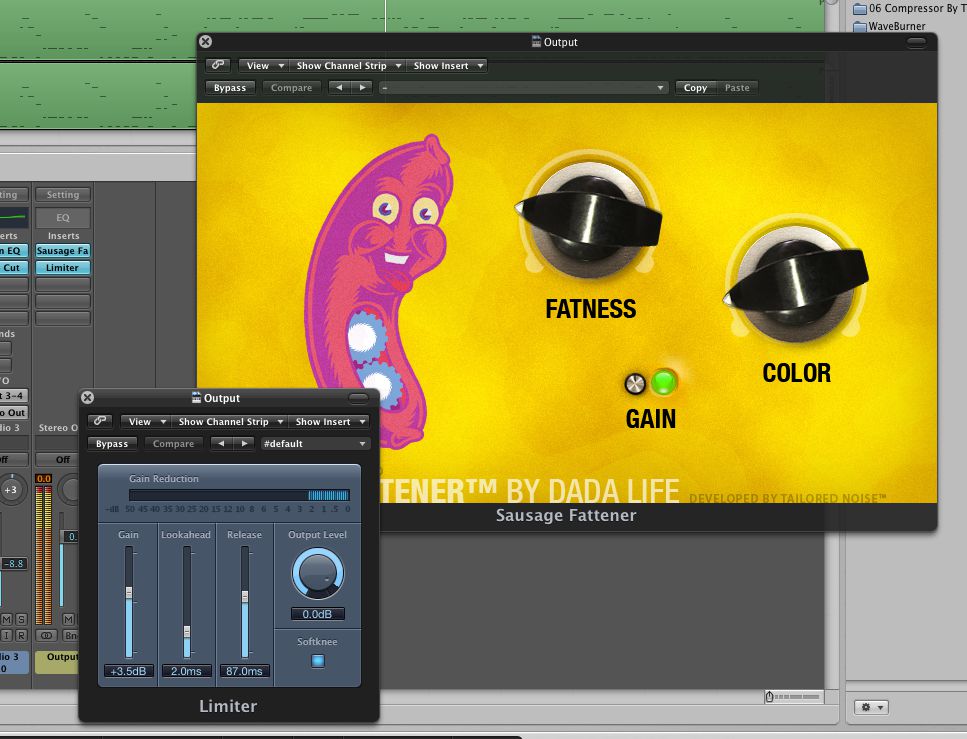Click the small gain knob beside green LED

point(635,384)
